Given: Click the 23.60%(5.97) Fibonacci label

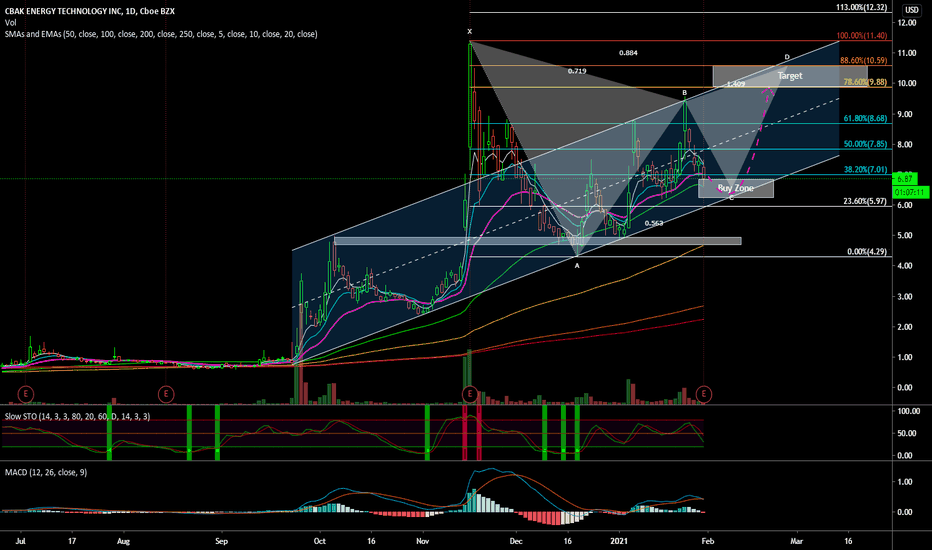Looking at the screenshot, I should point(865,202).
